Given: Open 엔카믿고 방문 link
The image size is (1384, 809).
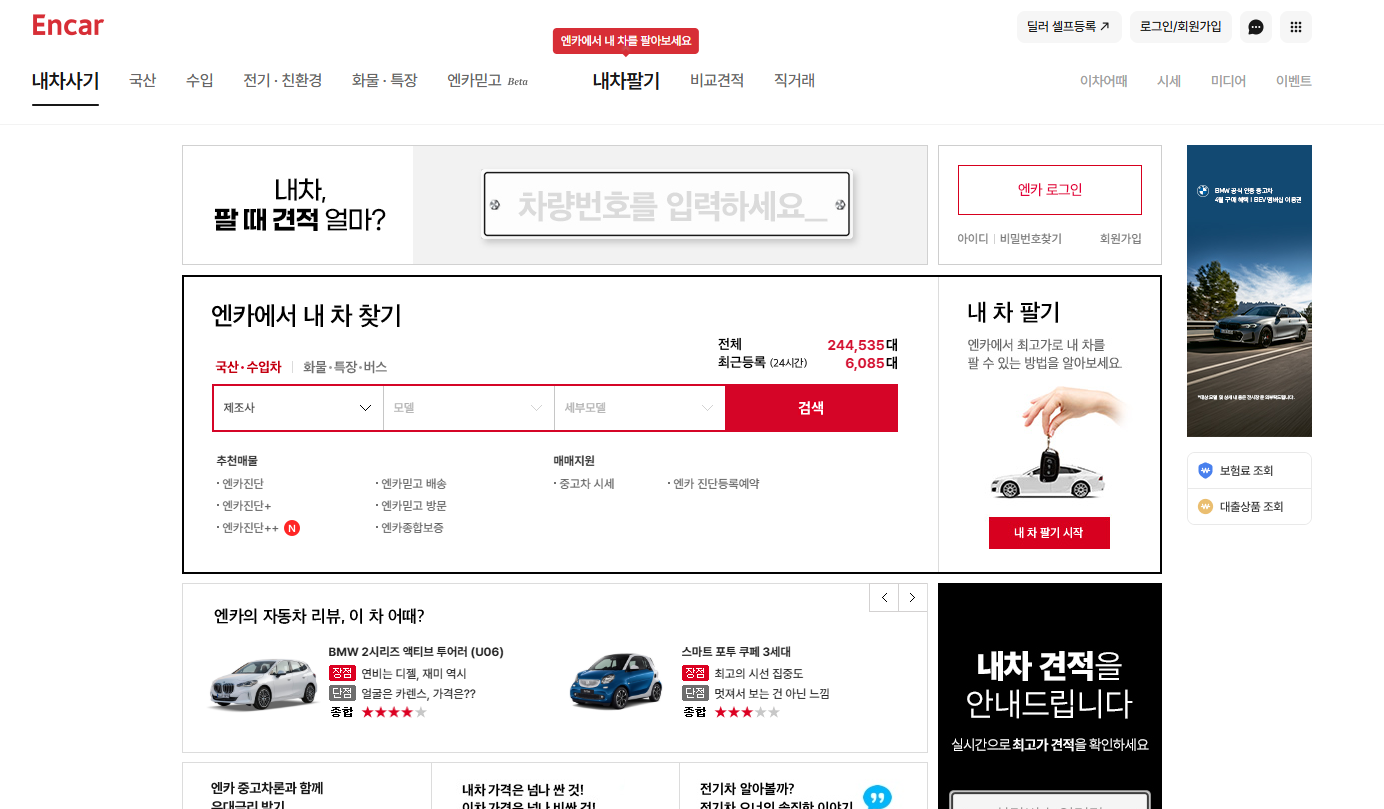Looking at the screenshot, I should pos(413,506).
